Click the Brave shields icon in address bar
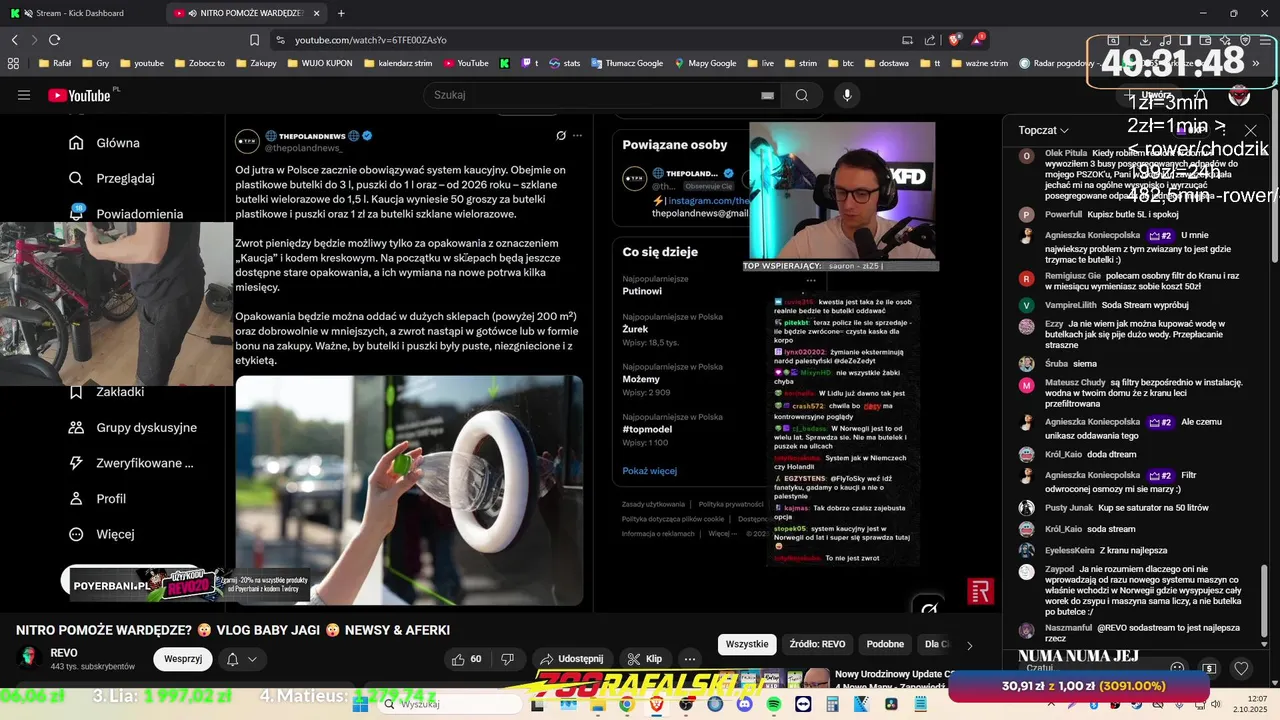Viewport: 1280px width, 720px height. click(954, 40)
